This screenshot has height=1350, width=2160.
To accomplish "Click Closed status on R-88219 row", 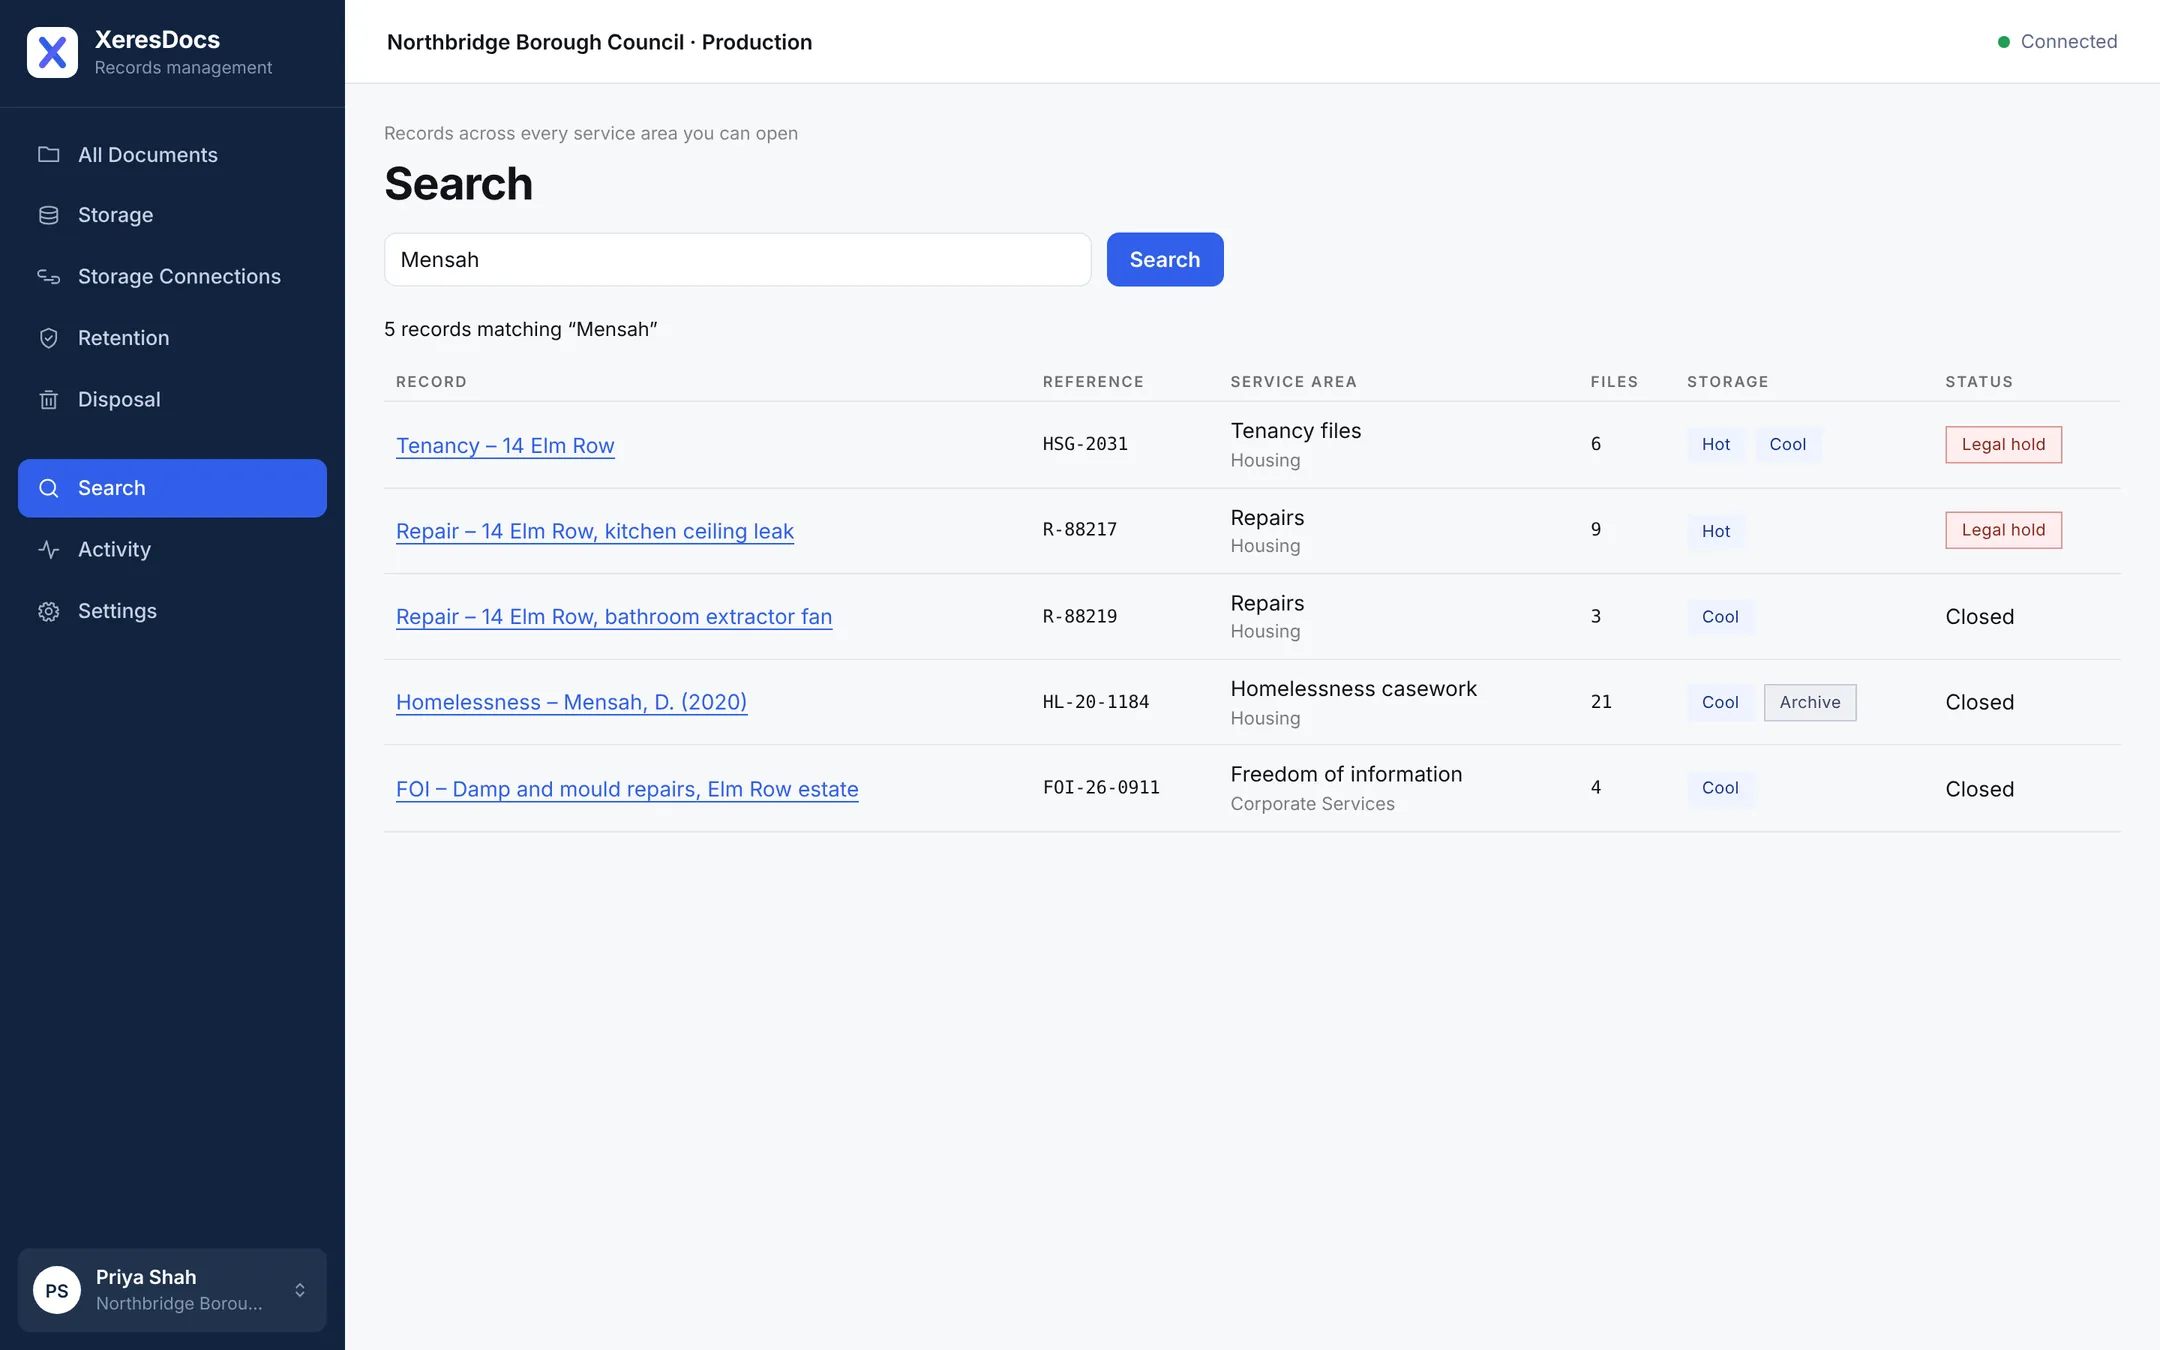I will (1979, 617).
